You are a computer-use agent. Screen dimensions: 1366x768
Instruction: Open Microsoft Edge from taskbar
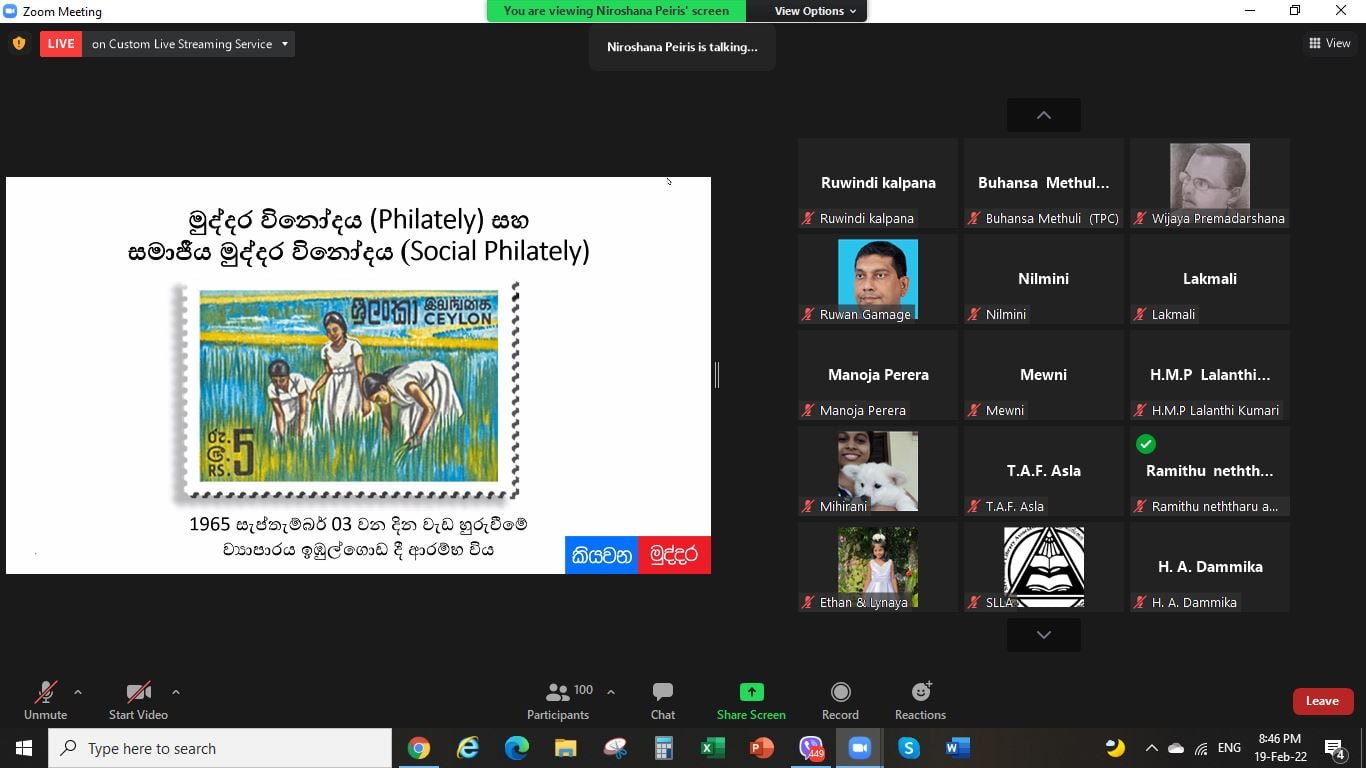[x=516, y=748]
